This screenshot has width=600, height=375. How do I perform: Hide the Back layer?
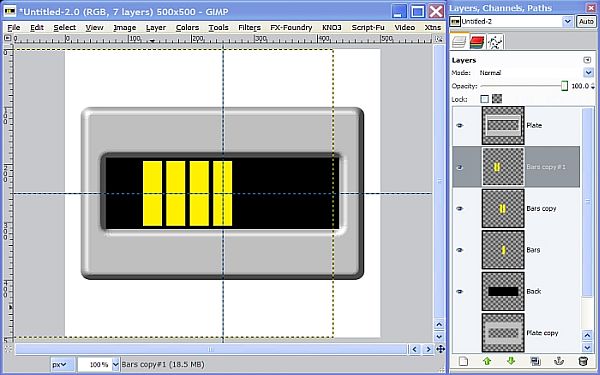tap(460, 292)
